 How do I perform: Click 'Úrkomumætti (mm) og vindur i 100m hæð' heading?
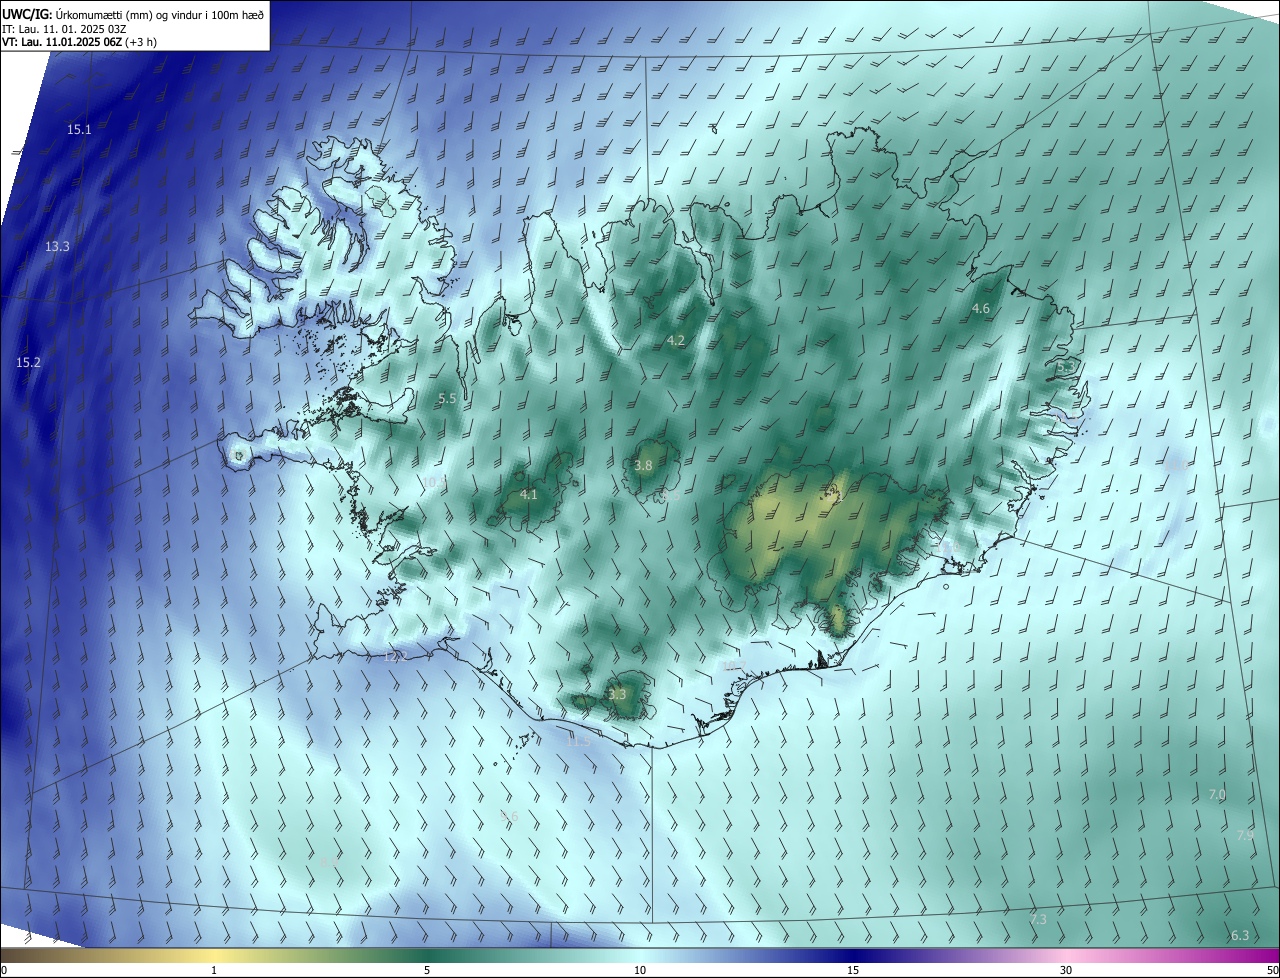click(160, 14)
